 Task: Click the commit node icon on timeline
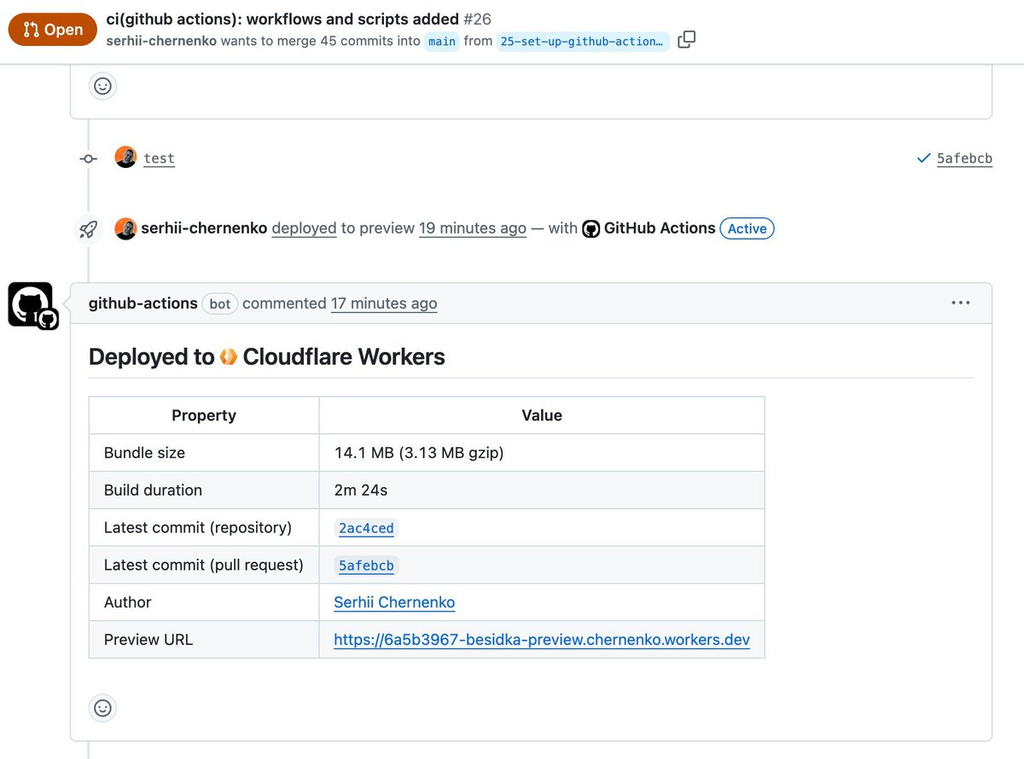[88, 159]
